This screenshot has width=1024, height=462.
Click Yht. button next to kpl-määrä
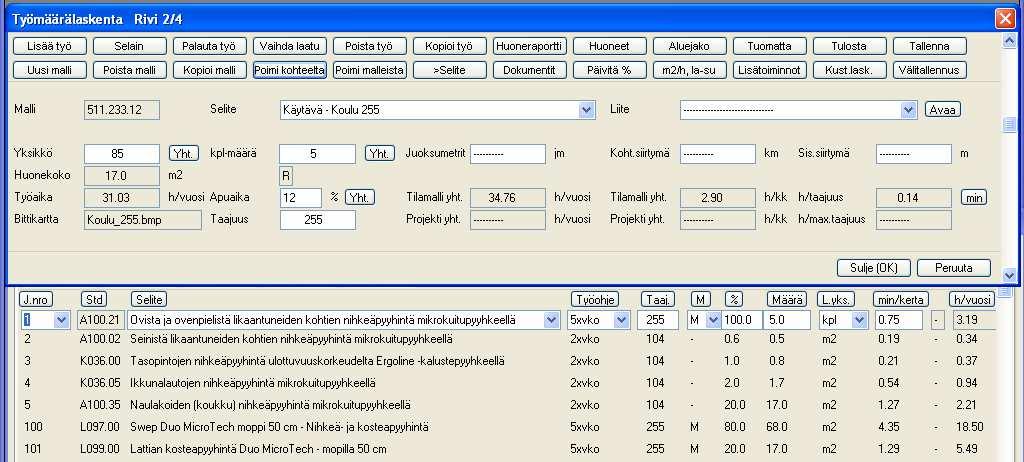(x=379, y=154)
